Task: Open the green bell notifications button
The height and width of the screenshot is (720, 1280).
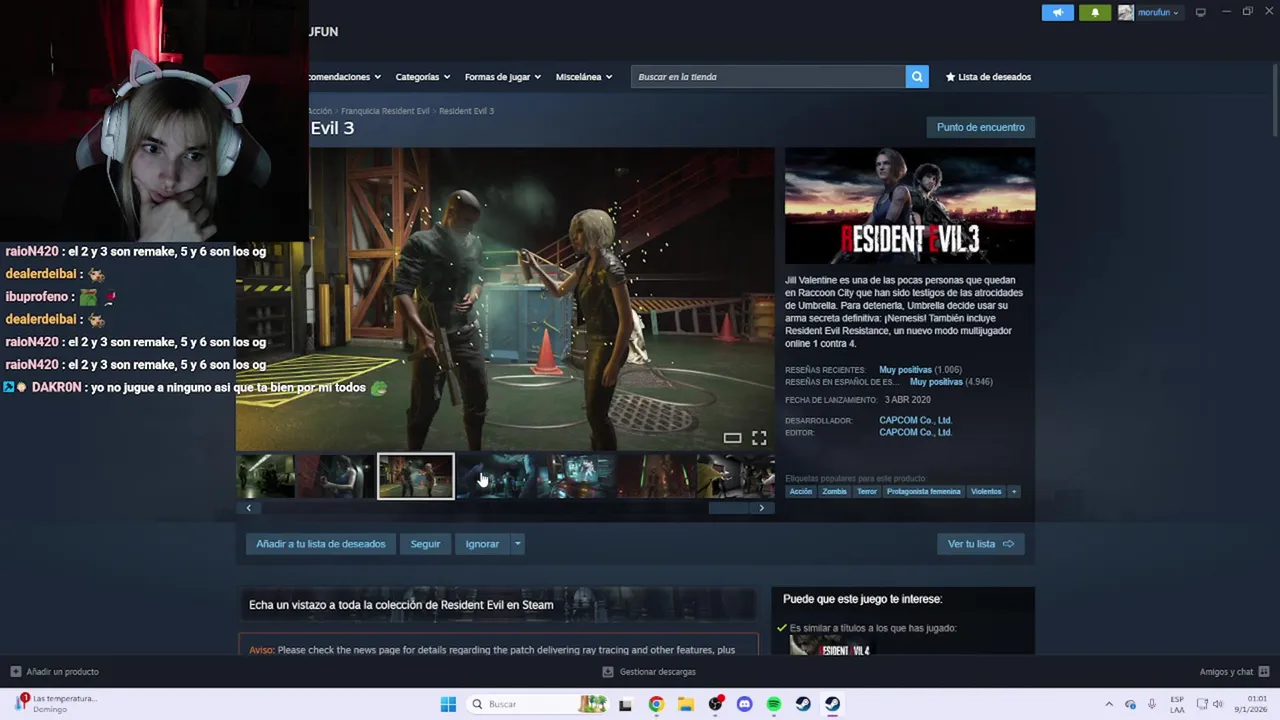Action: point(1095,12)
